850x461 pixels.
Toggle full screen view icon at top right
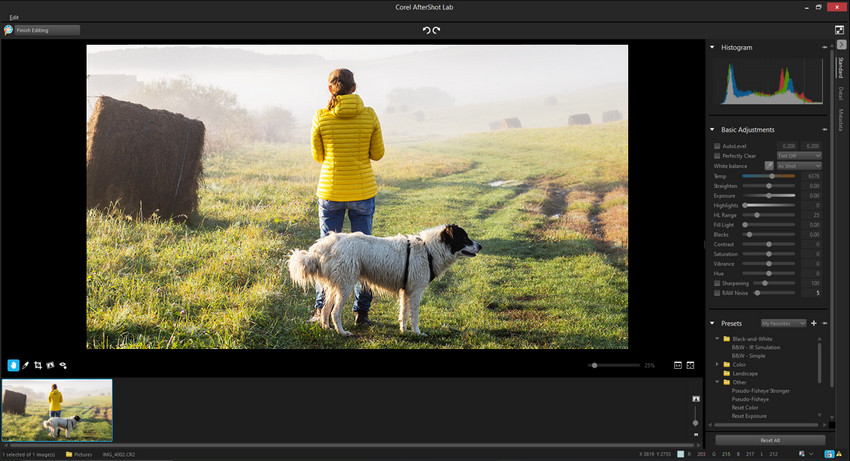(840, 30)
